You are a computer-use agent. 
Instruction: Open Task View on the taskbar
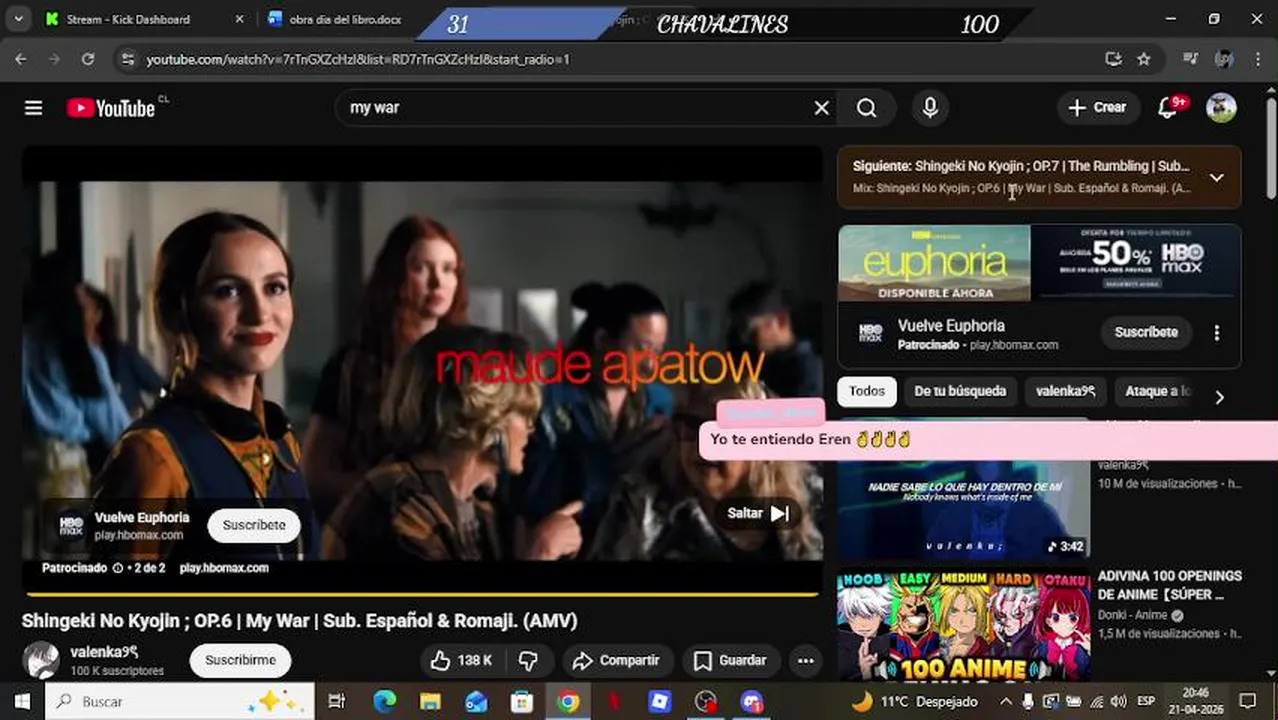coord(337,701)
